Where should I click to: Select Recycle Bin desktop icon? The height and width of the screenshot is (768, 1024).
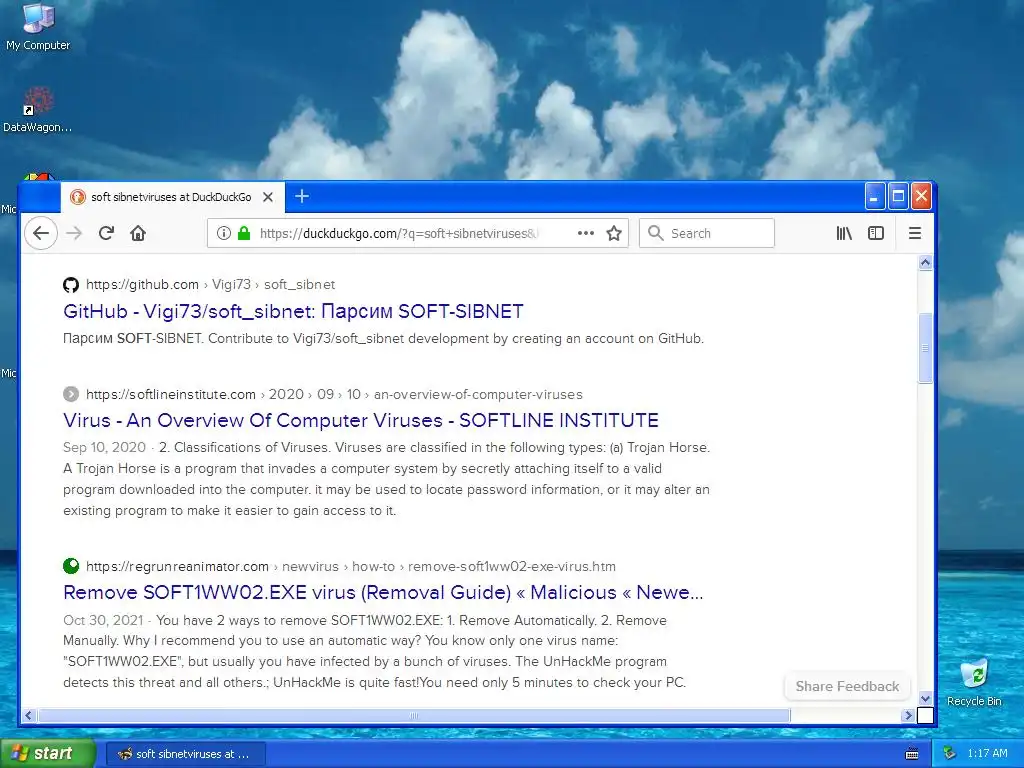pyautogui.click(x=974, y=683)
